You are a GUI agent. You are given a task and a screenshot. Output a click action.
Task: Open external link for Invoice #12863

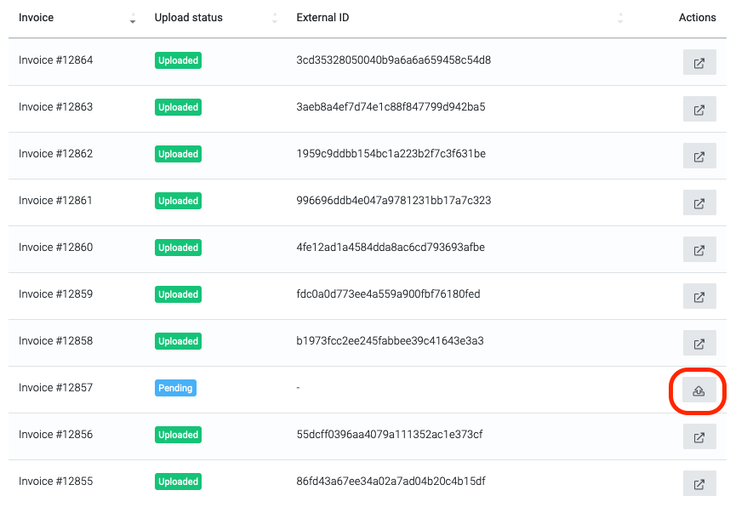[699, 109]
